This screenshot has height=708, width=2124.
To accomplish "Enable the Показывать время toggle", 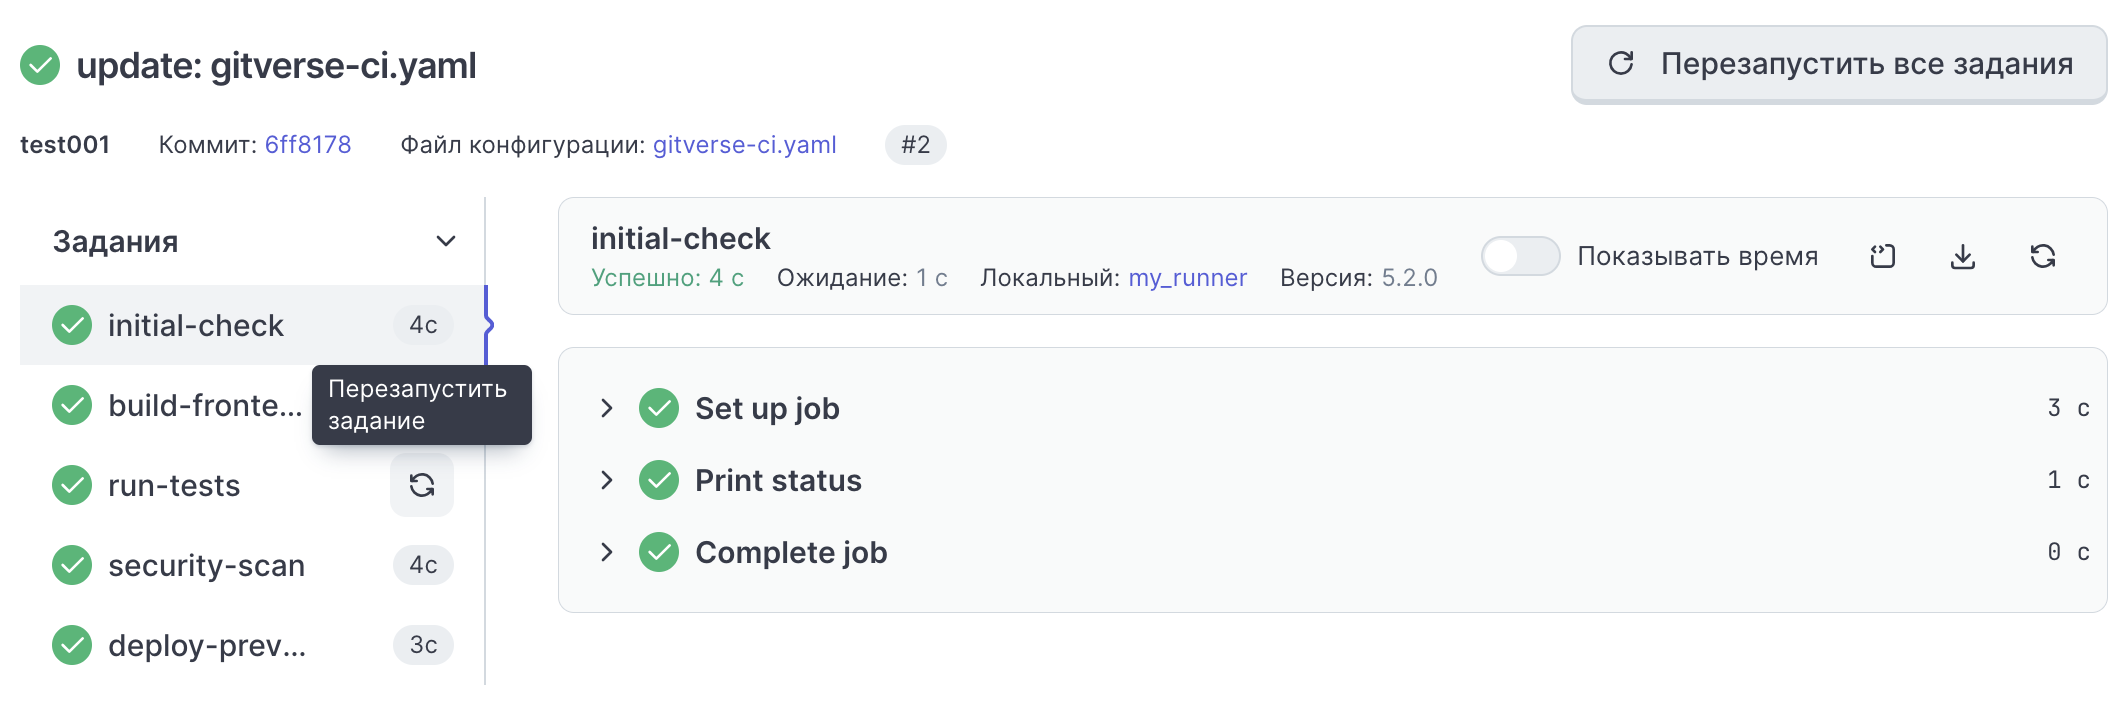I will click(1519, 256).
